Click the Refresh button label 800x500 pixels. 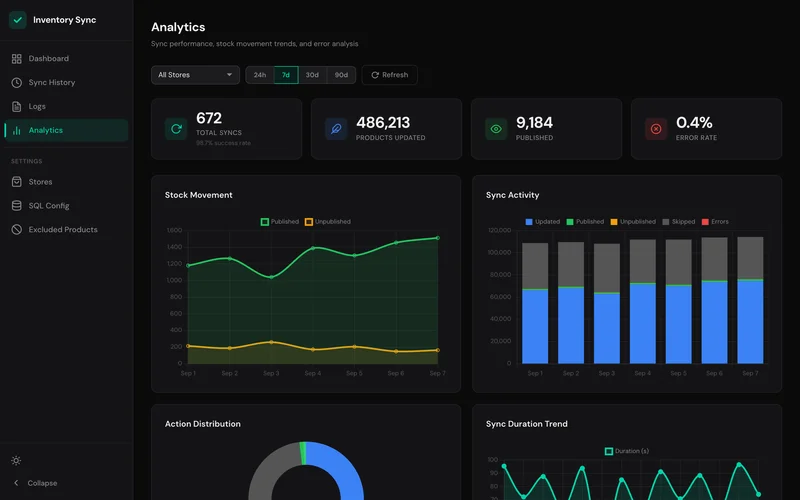coord(395,75)
